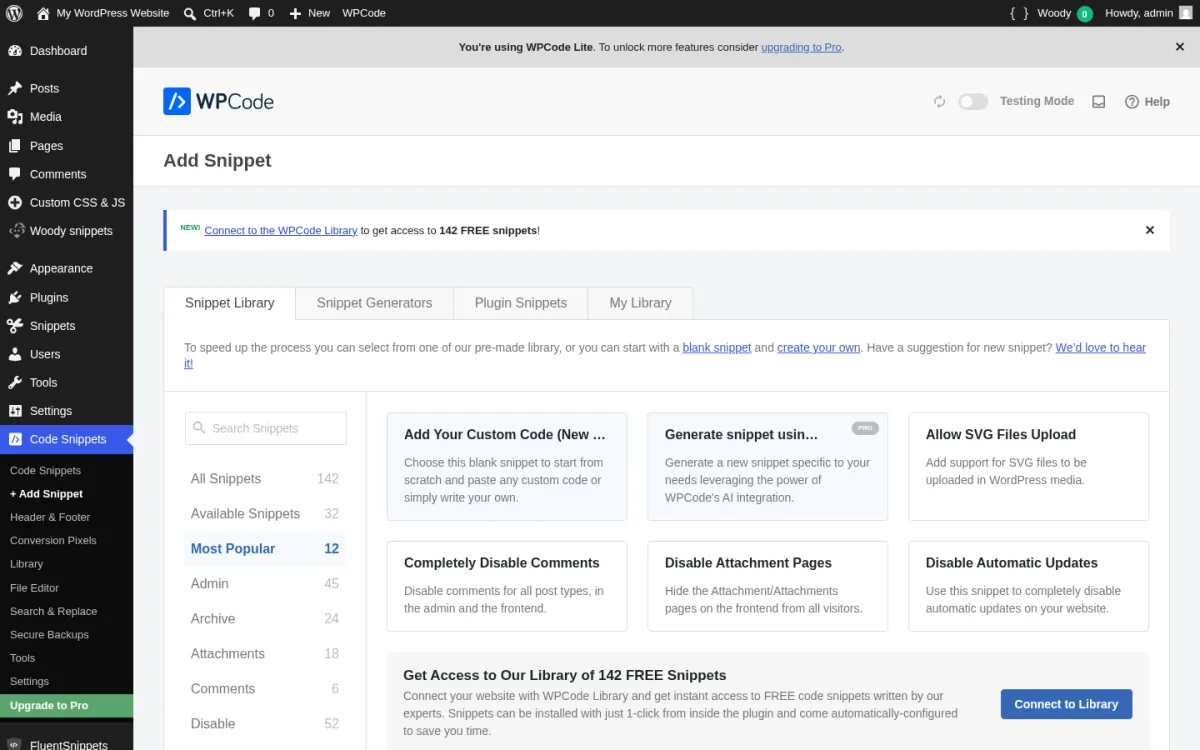1200x750 pixels.
Task: Open FluentSnippets in sidebar
Action: tap(66, 743)
